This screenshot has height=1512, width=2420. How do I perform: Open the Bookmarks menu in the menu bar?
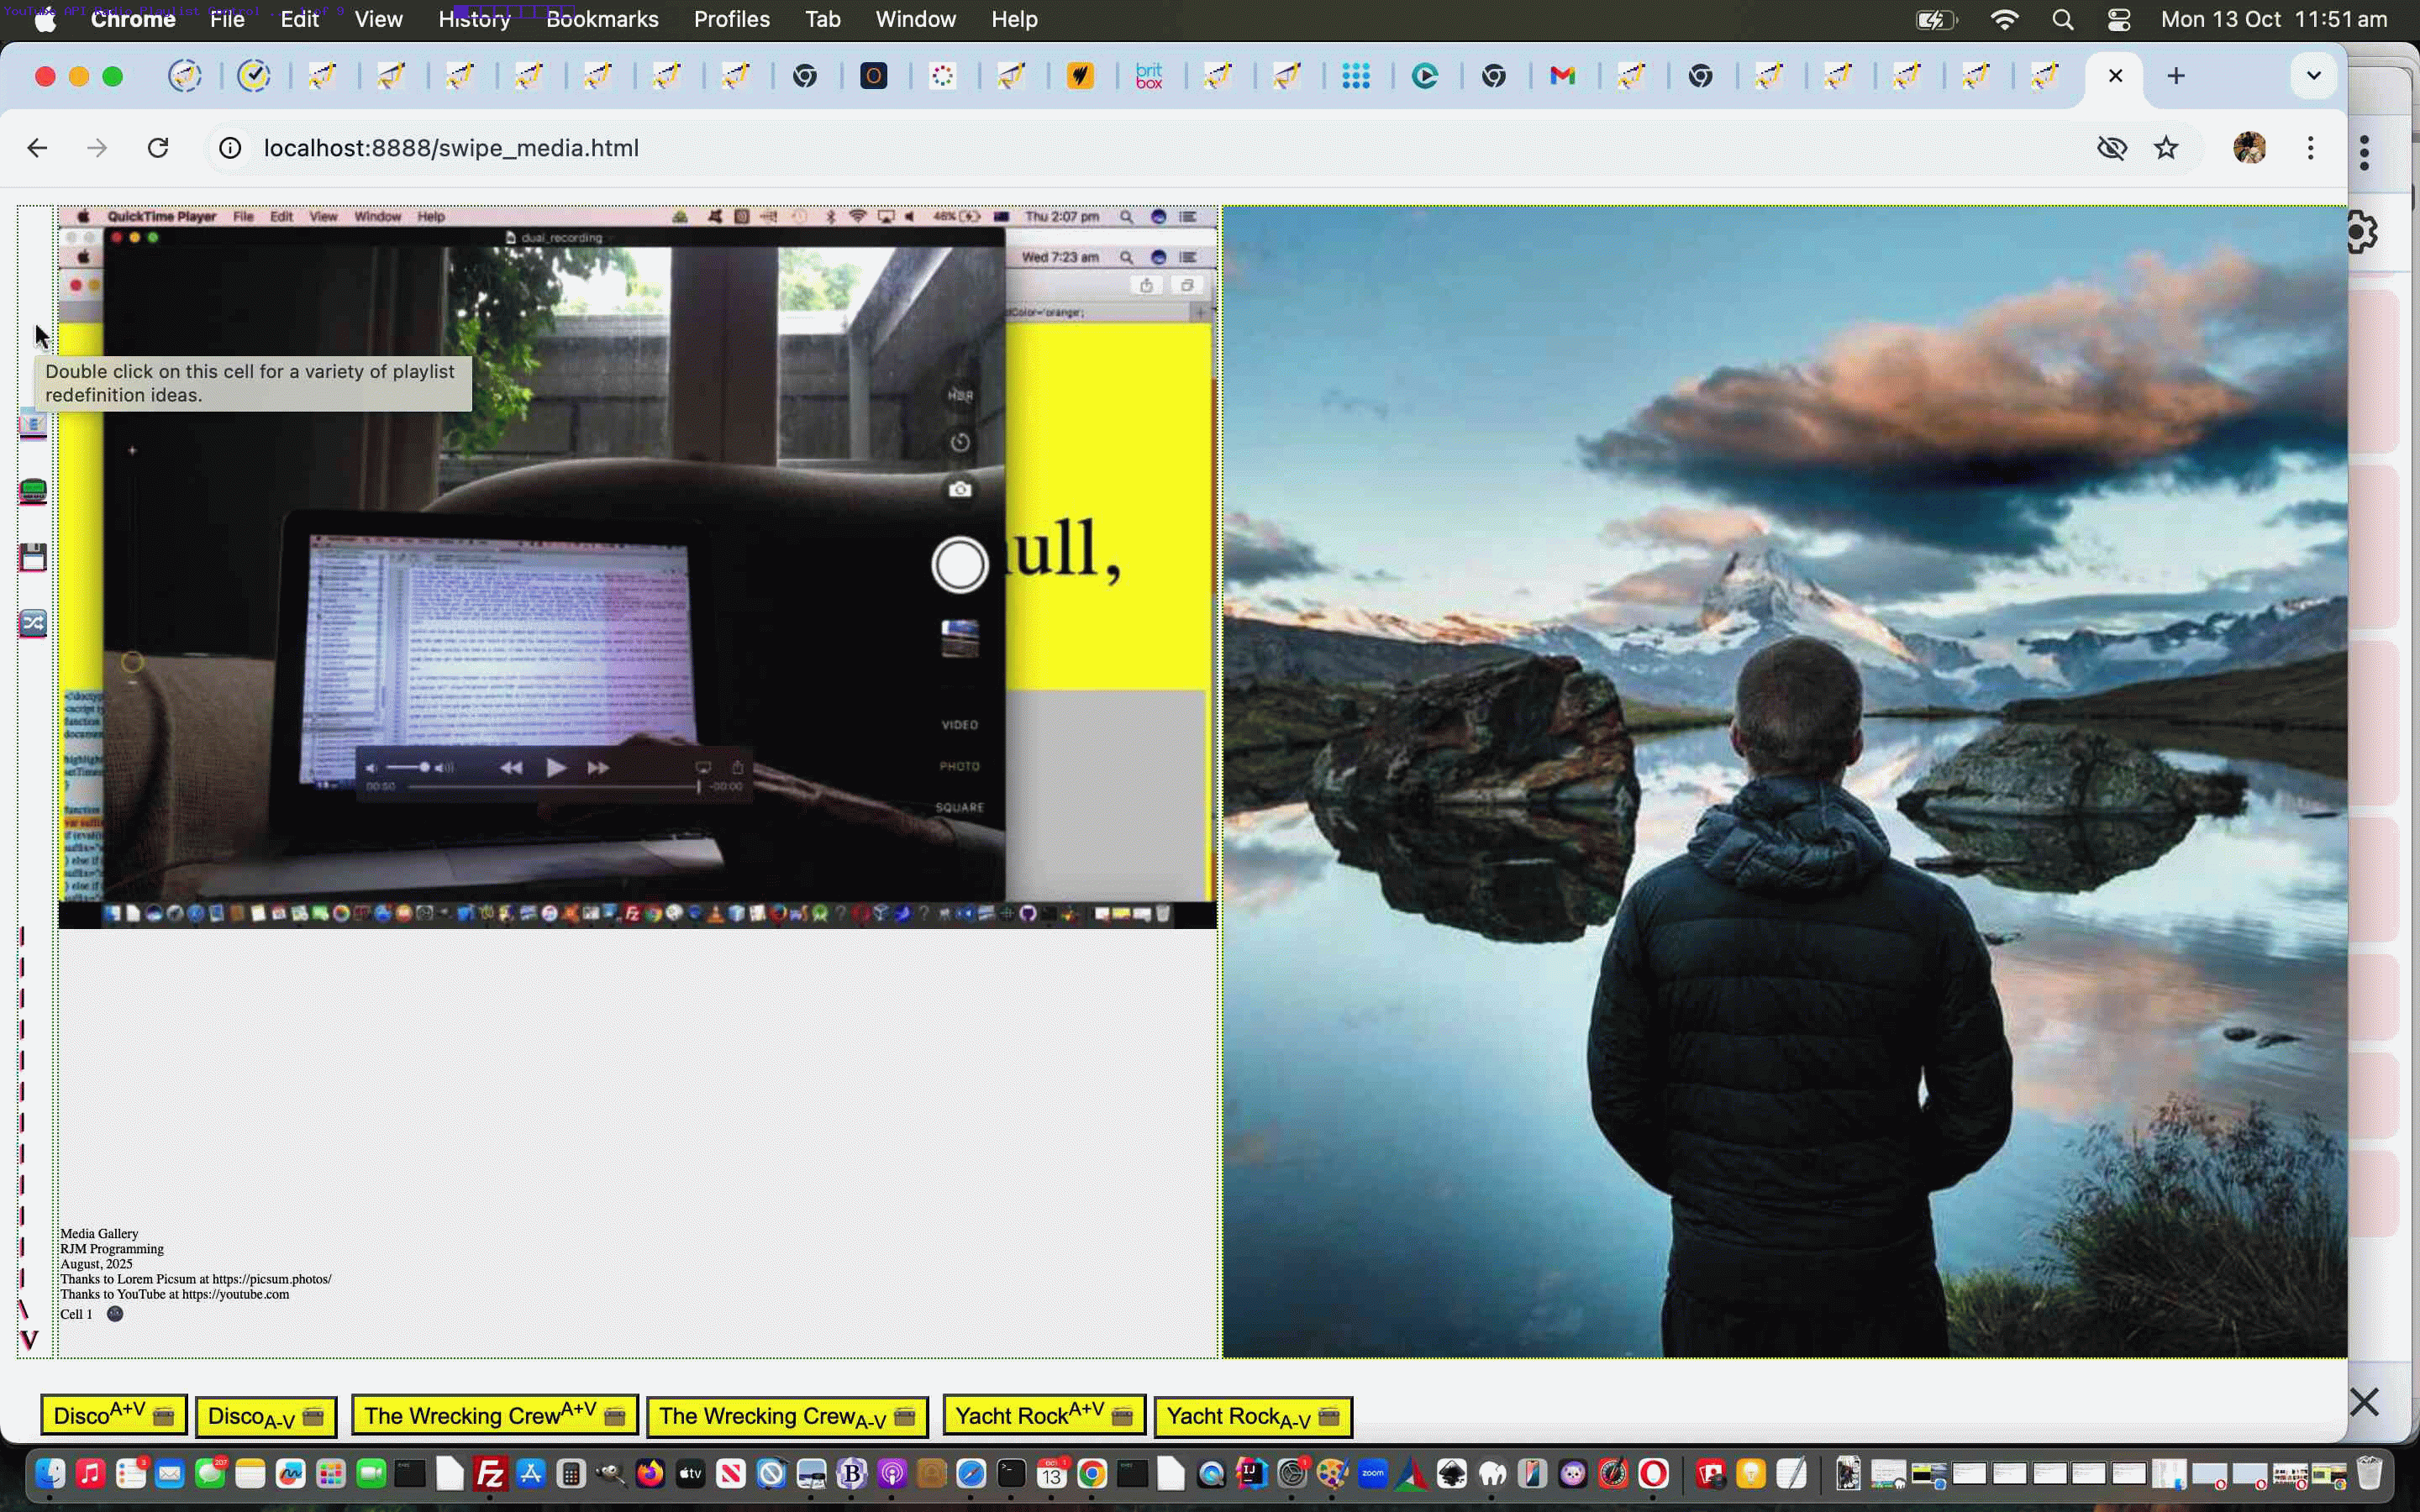[602, 19]
